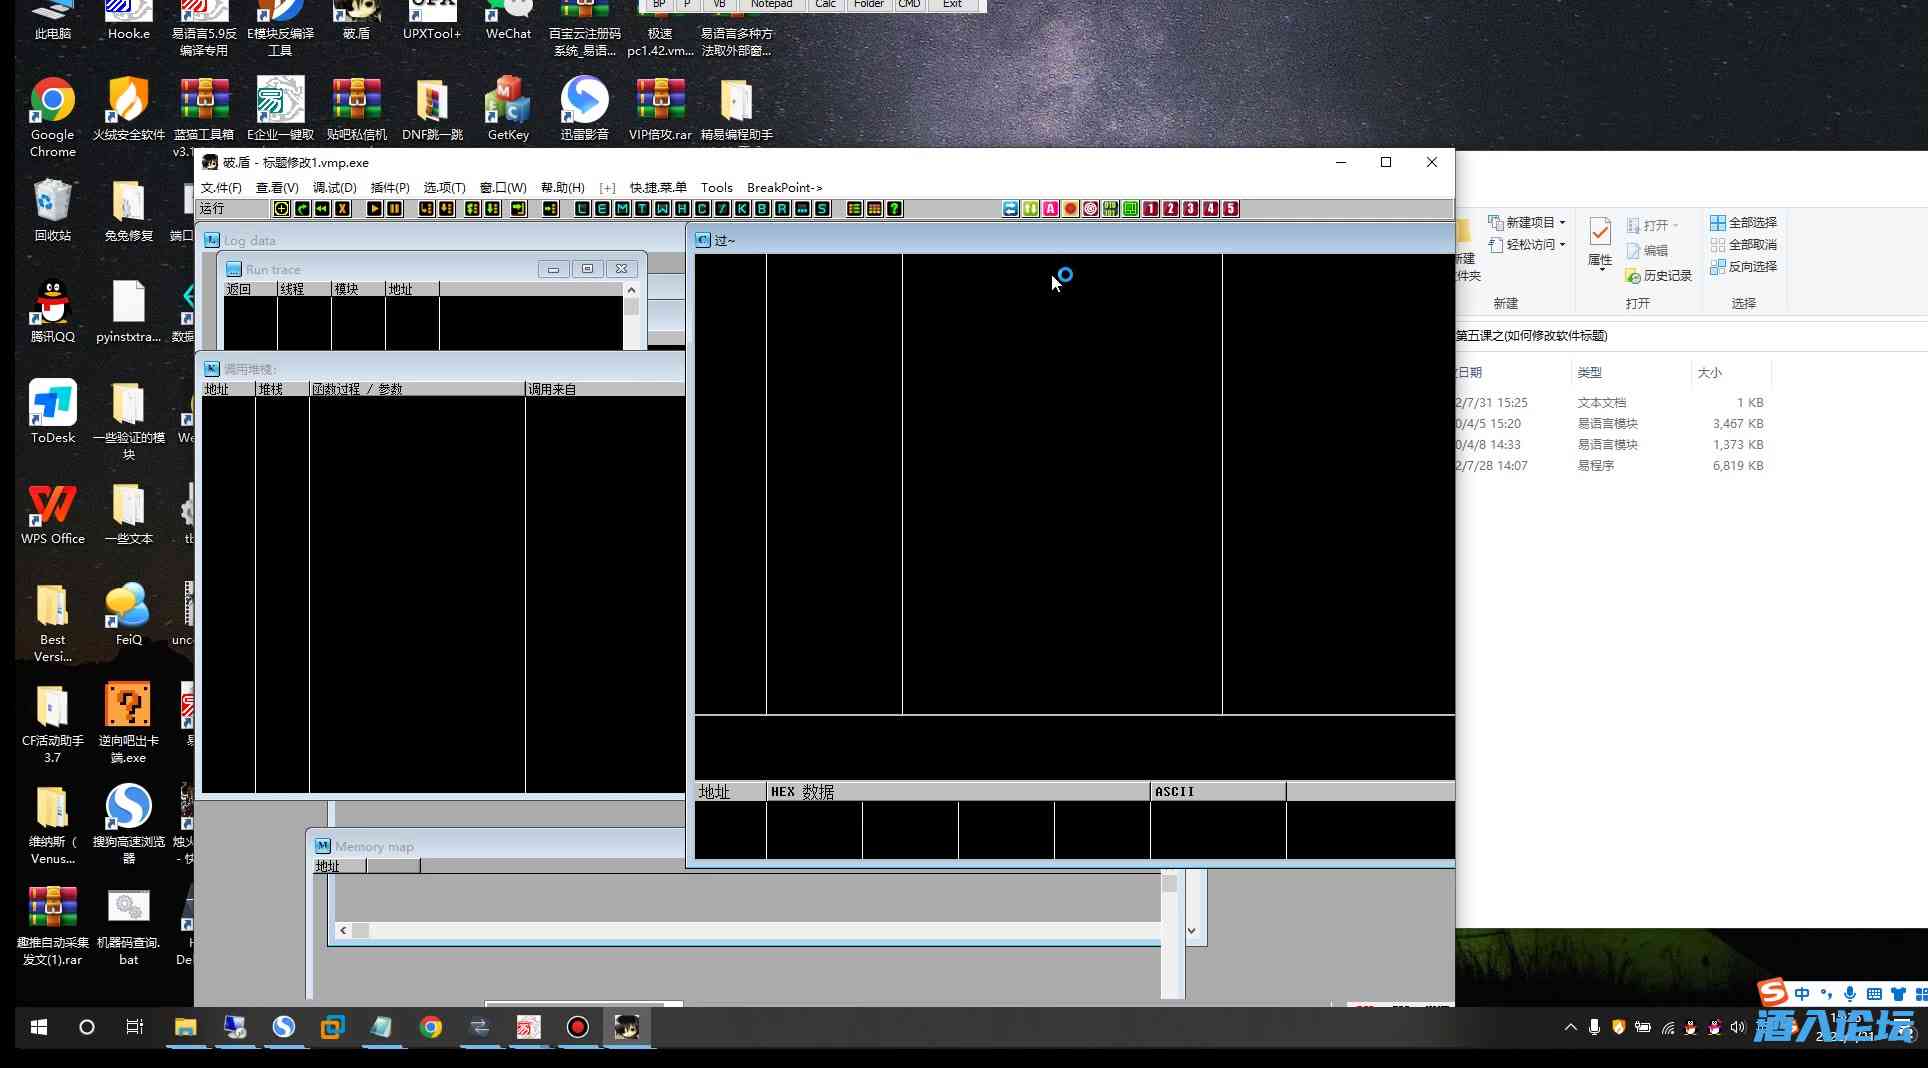Viewport: 1928px width, 1068px height.
Task: Click the red number 5 toolbar button
Action: point(1230,209)
